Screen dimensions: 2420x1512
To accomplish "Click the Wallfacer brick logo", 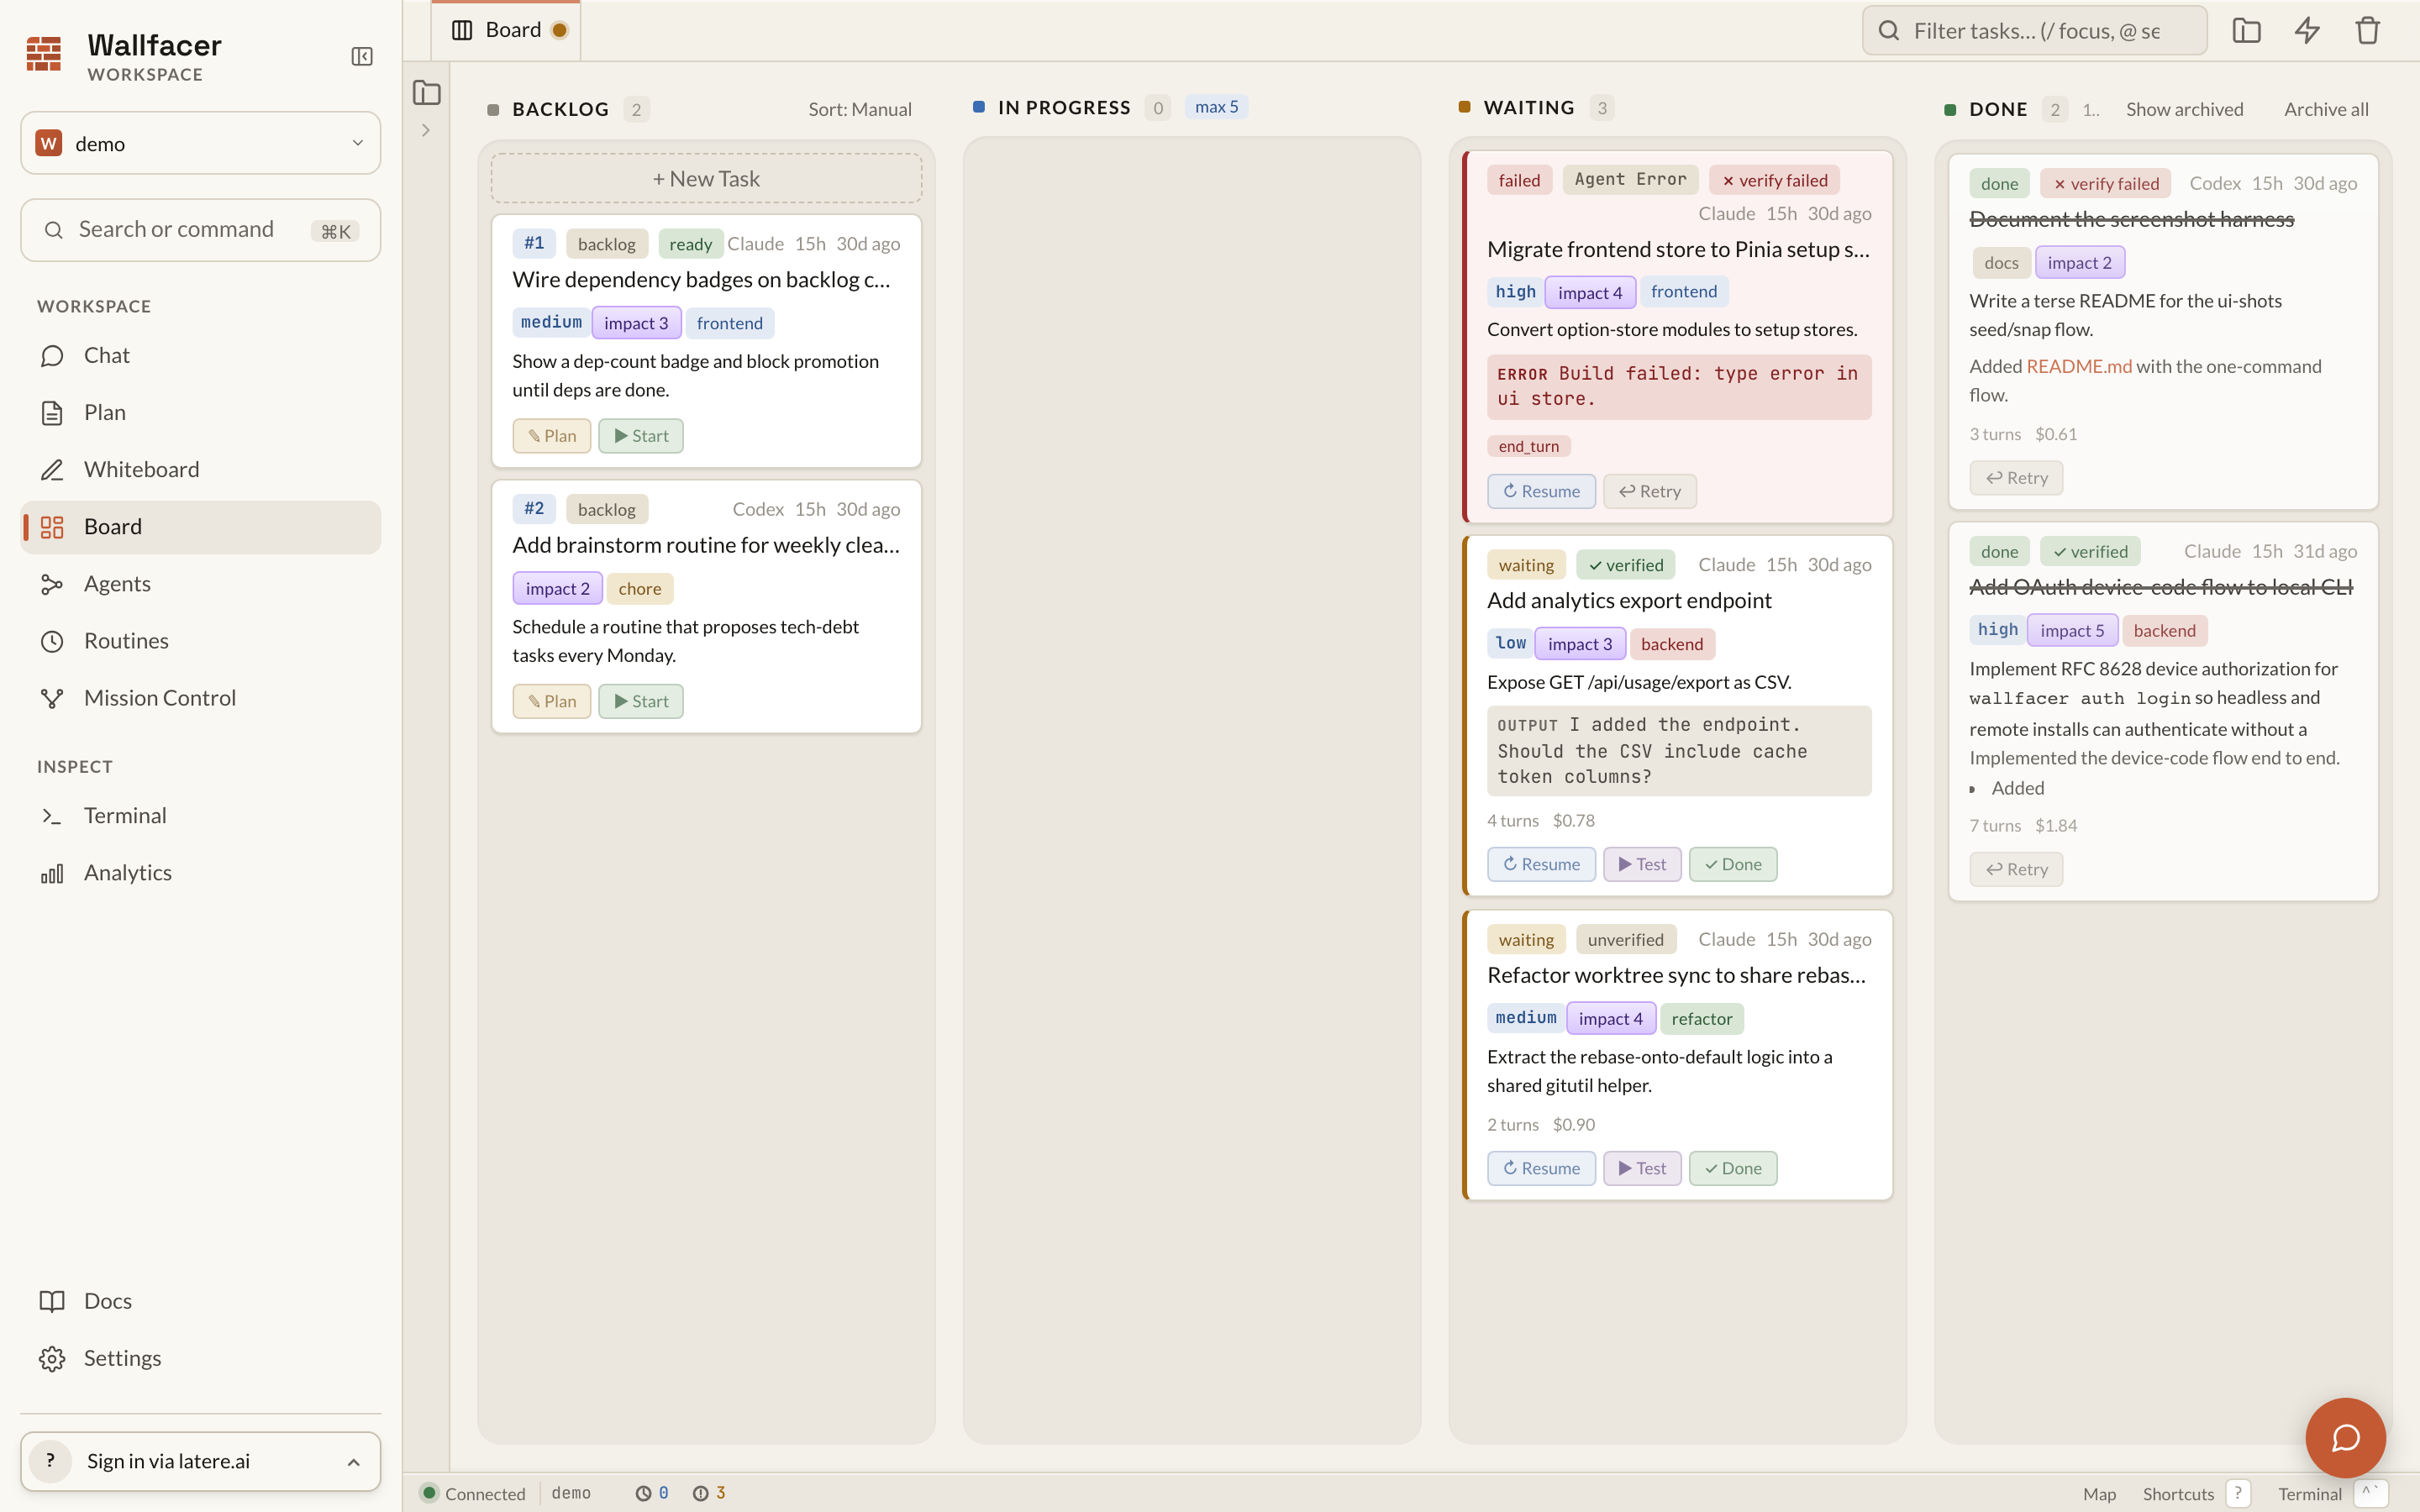I will [44, 54].
